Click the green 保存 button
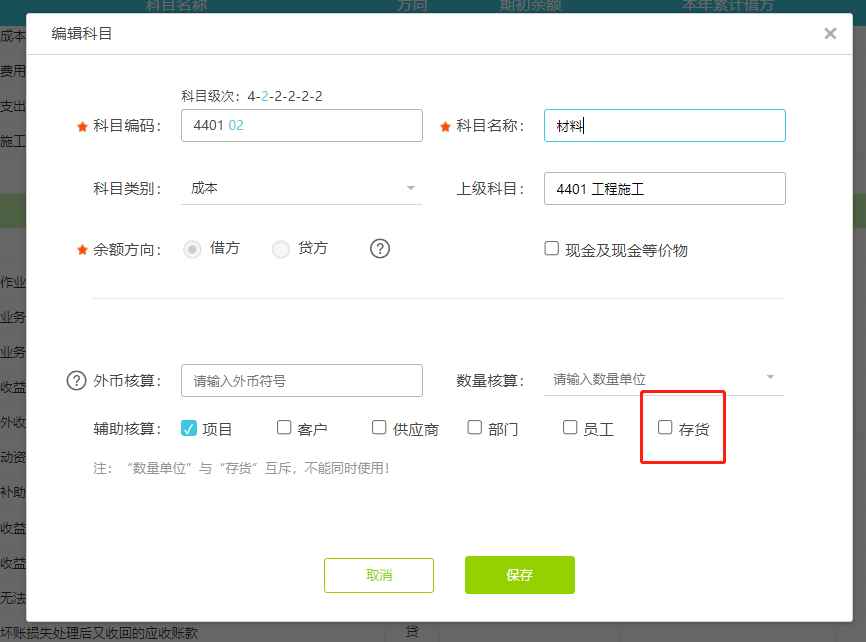 pos(519,575)
